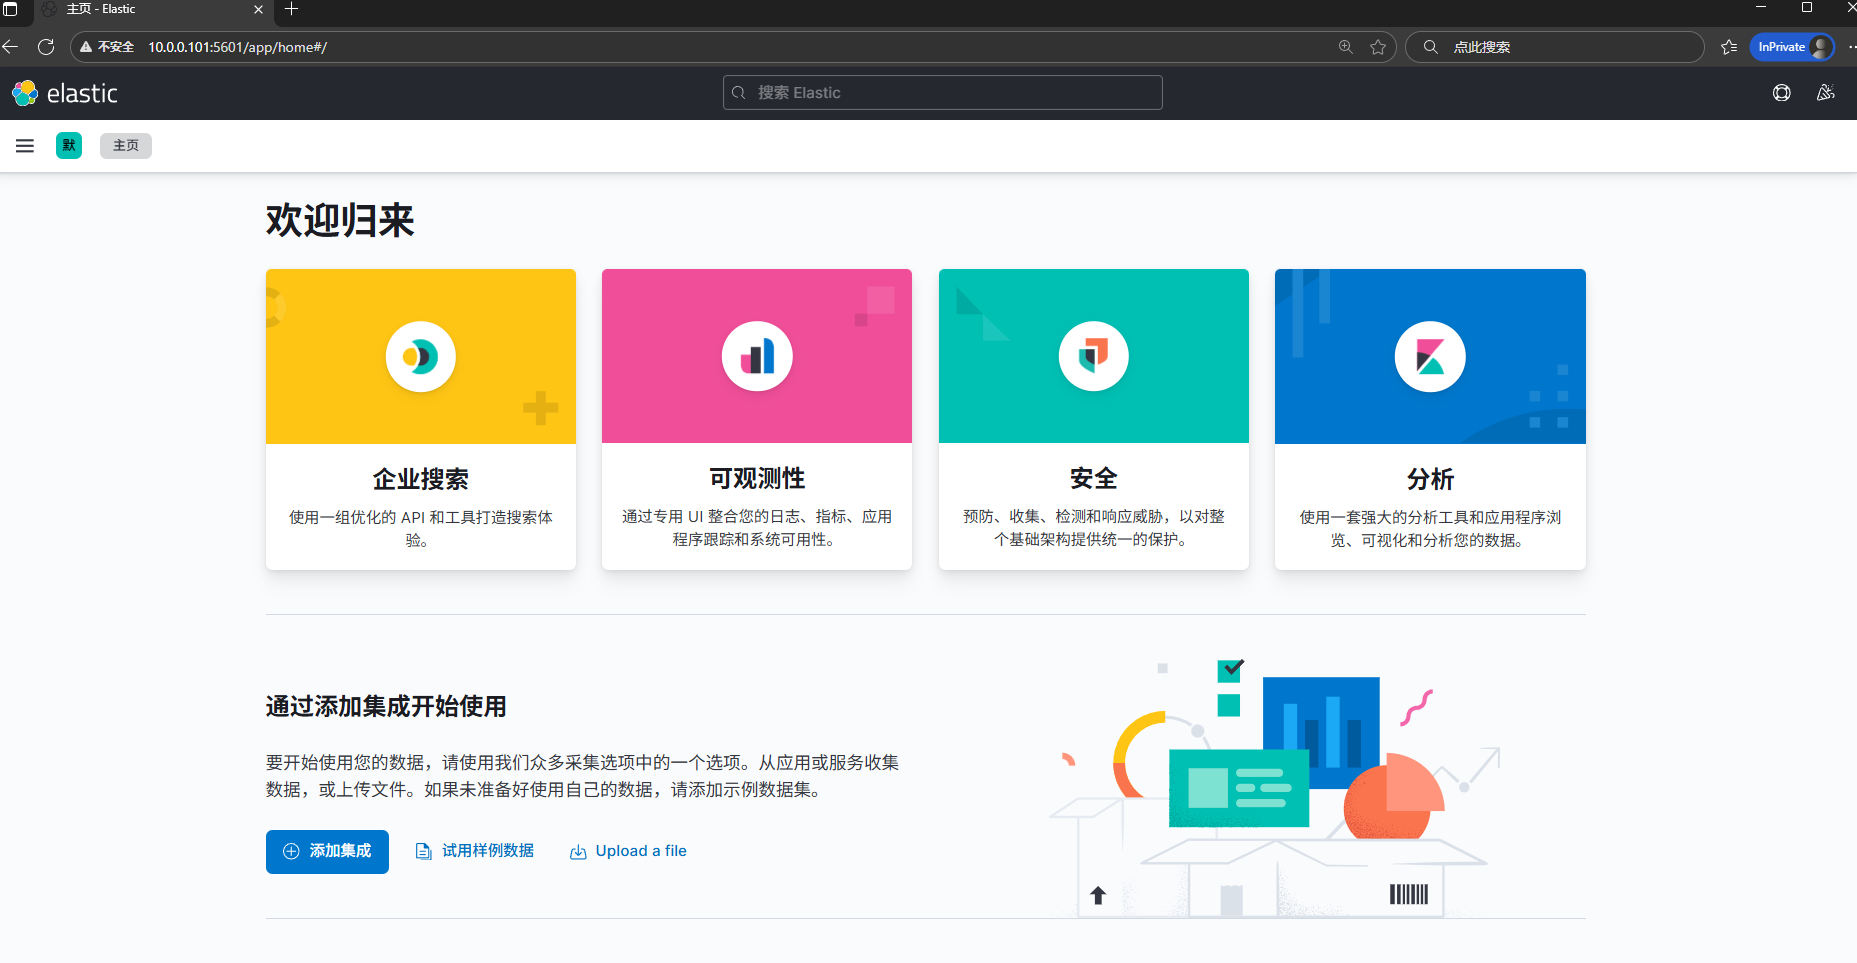The image size is (1857, 963).
Task: Click the Security shield logo icon
Action: pos(1094,356)
